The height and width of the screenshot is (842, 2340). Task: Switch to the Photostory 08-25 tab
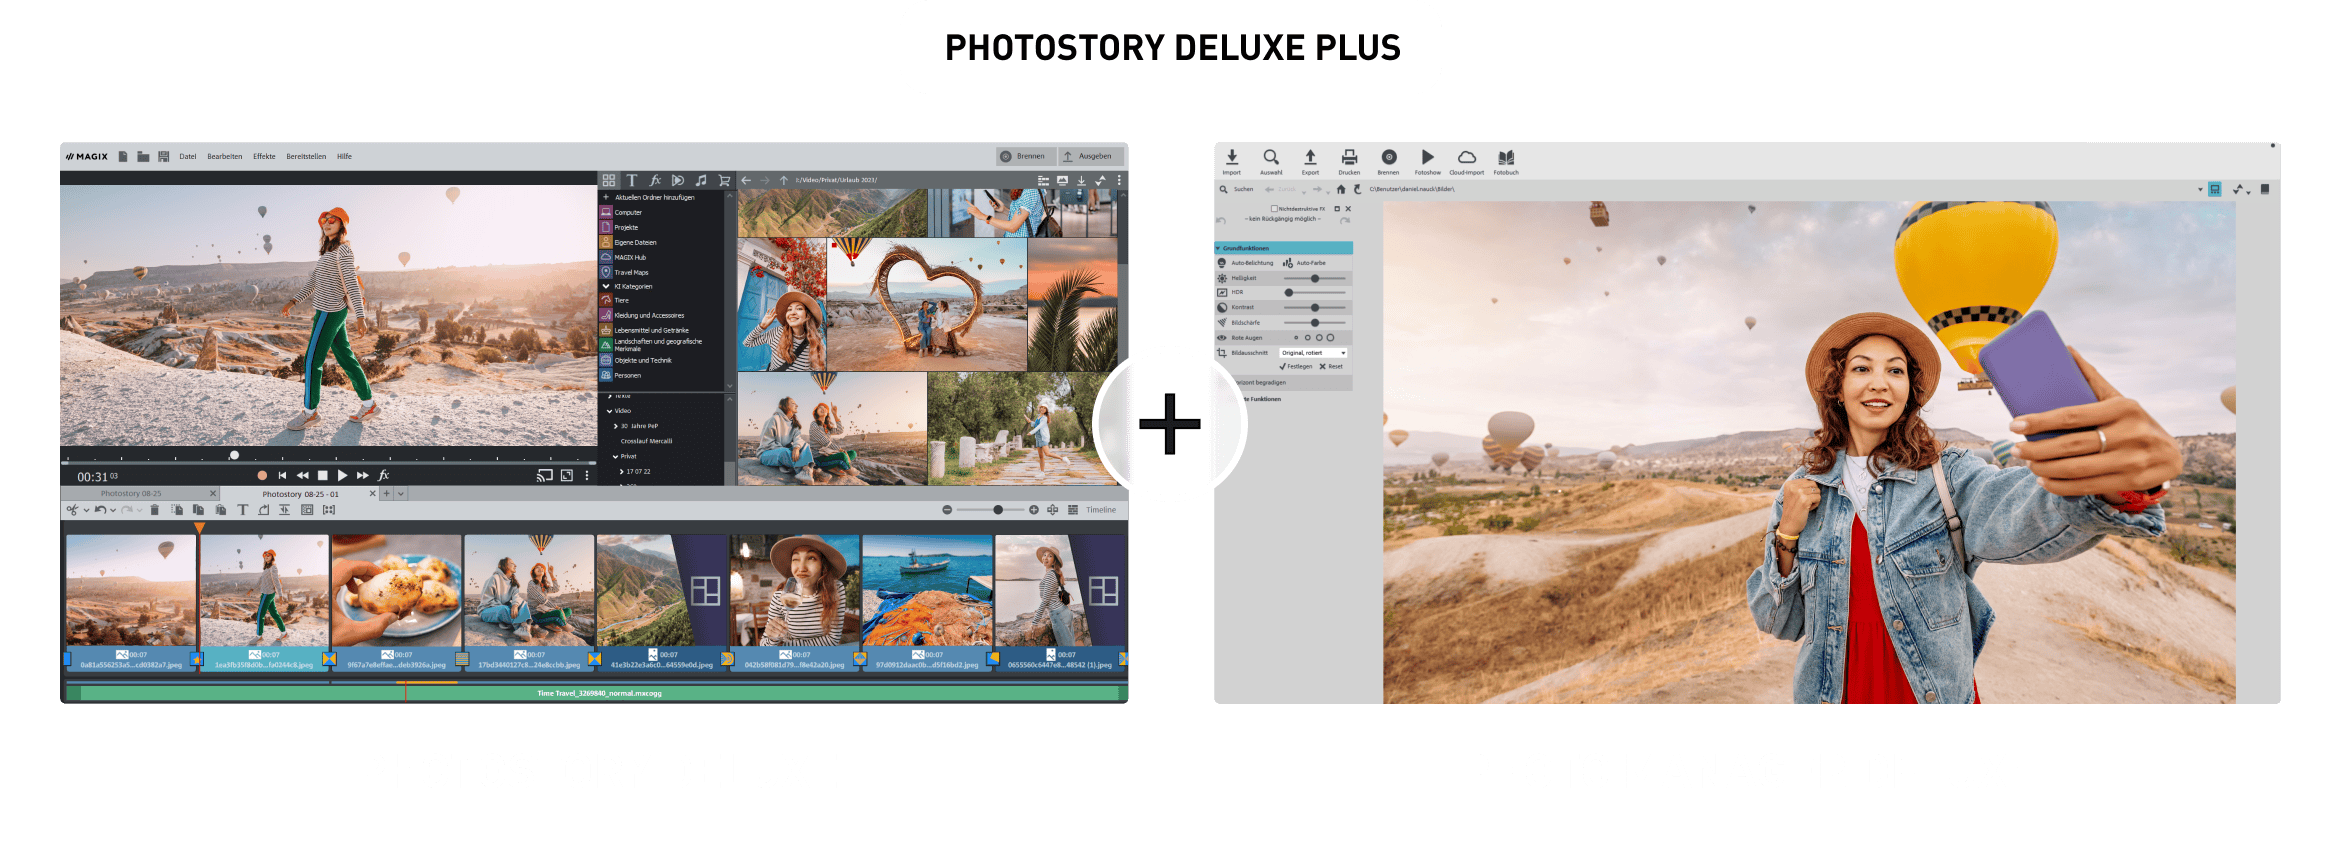131,494
